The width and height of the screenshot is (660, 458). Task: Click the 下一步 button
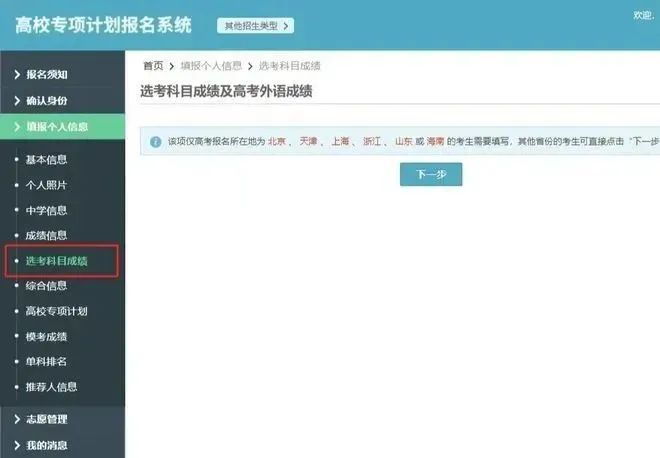point(431,174)
